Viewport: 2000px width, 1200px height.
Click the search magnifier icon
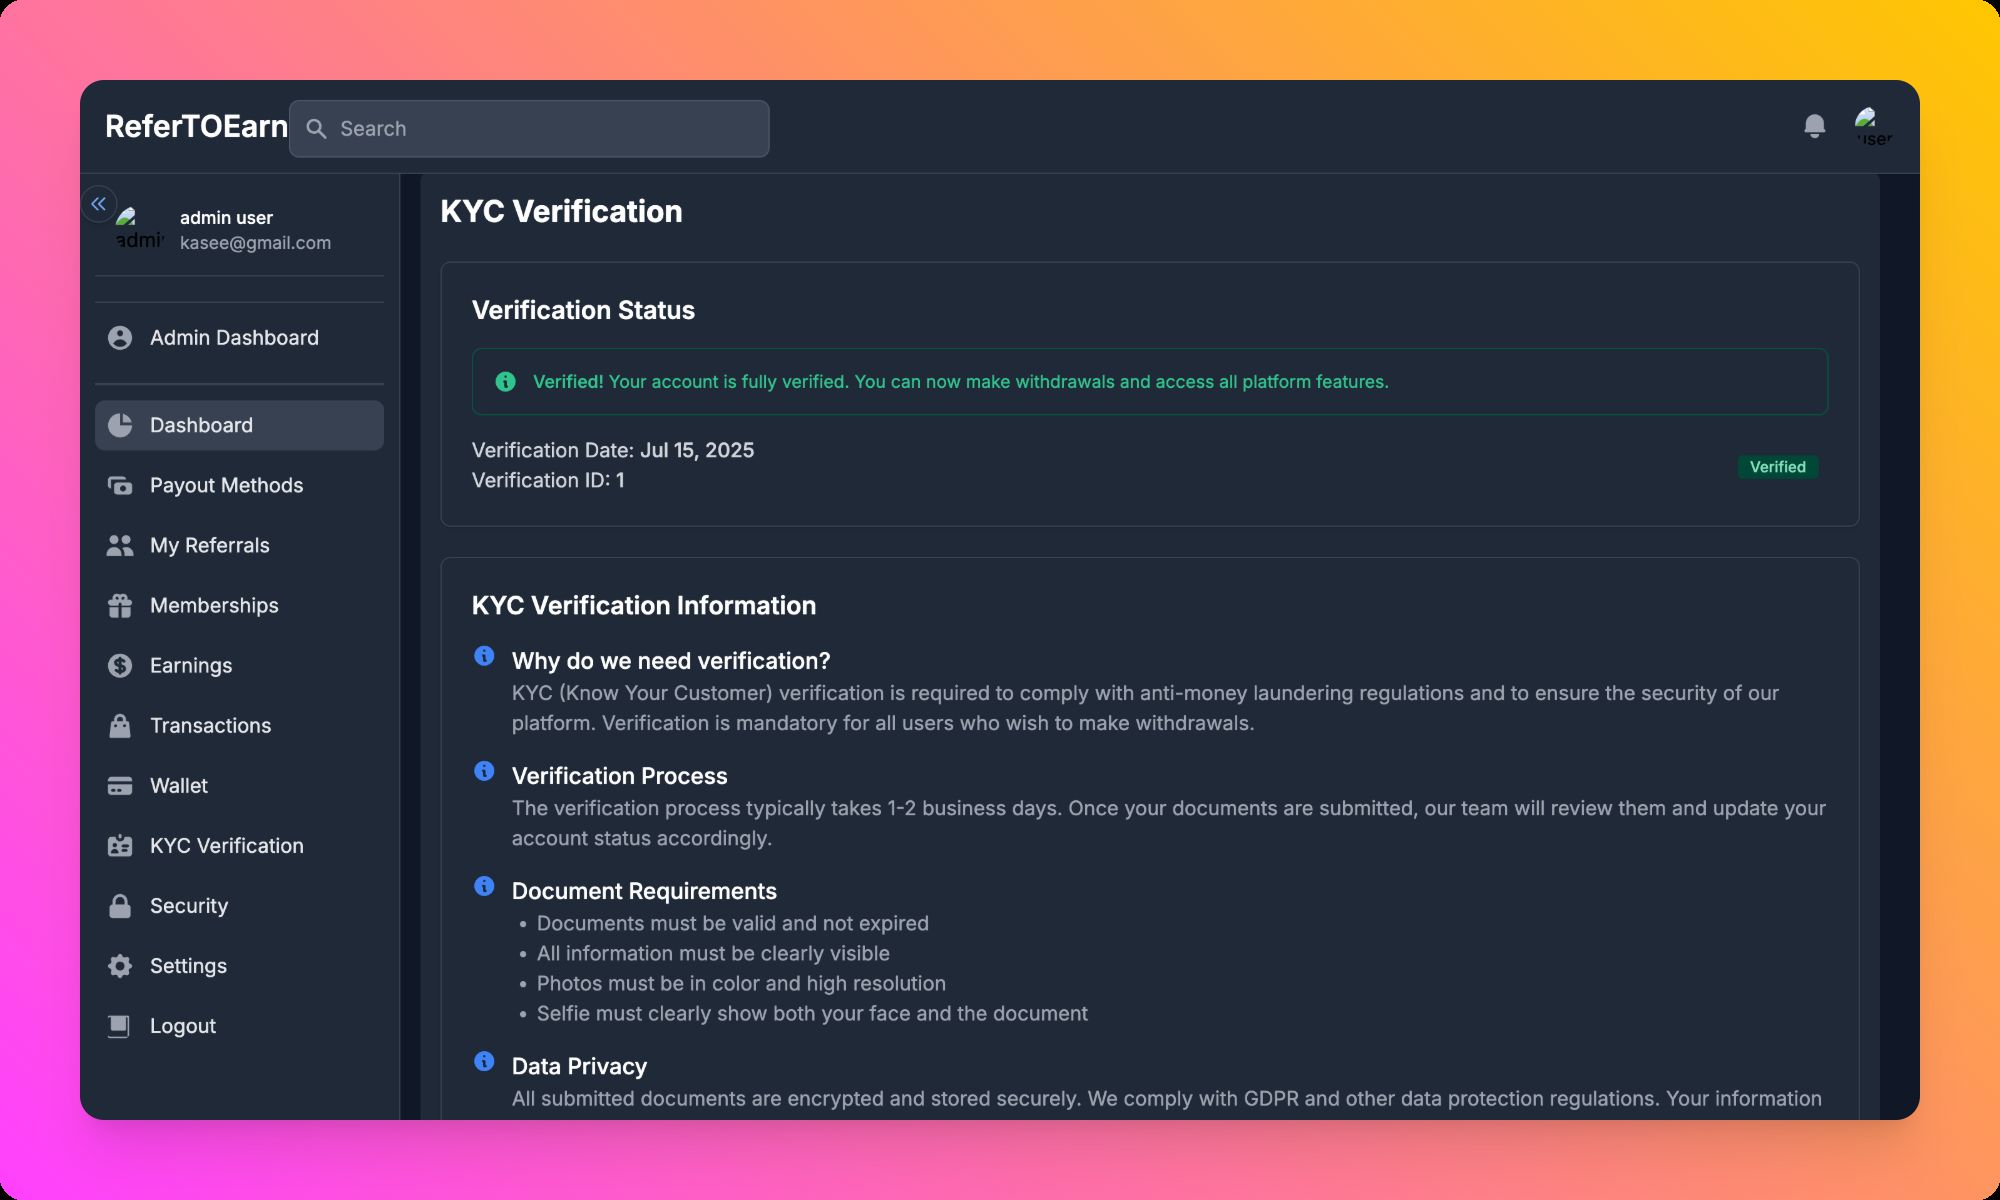click(x=316, y=129)
